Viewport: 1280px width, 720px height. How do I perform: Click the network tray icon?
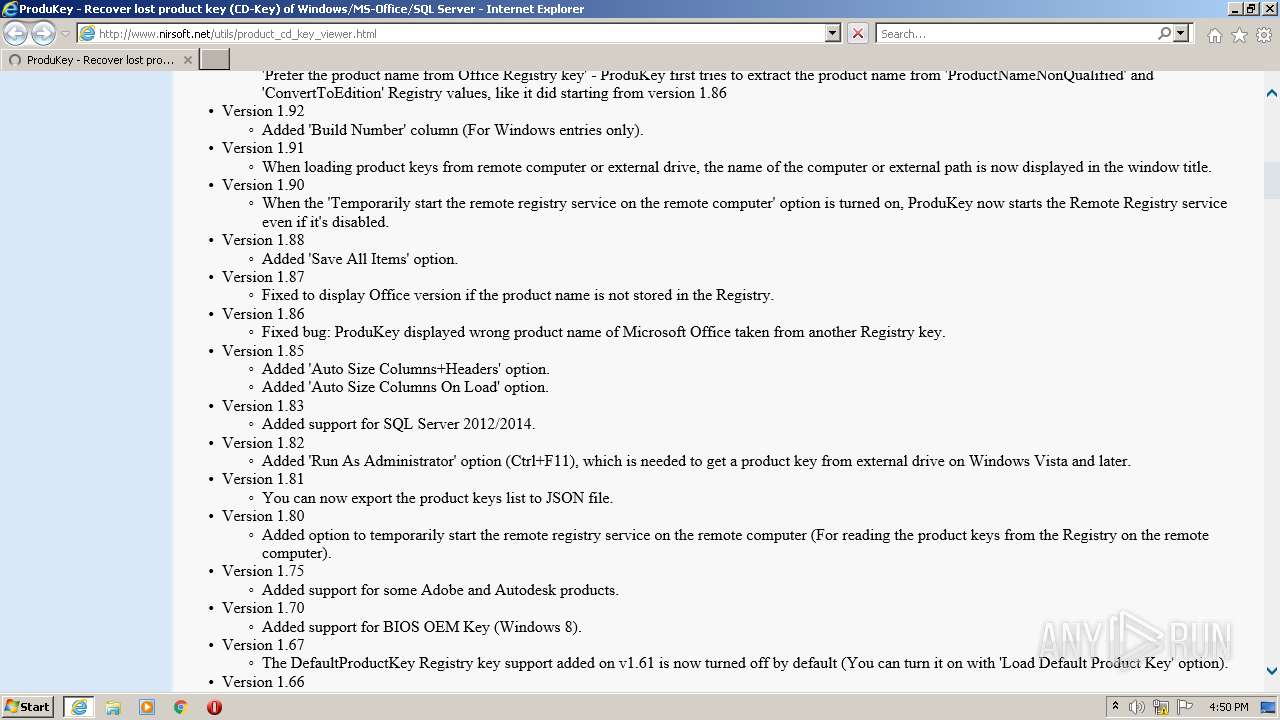(x=1161, y=707)
